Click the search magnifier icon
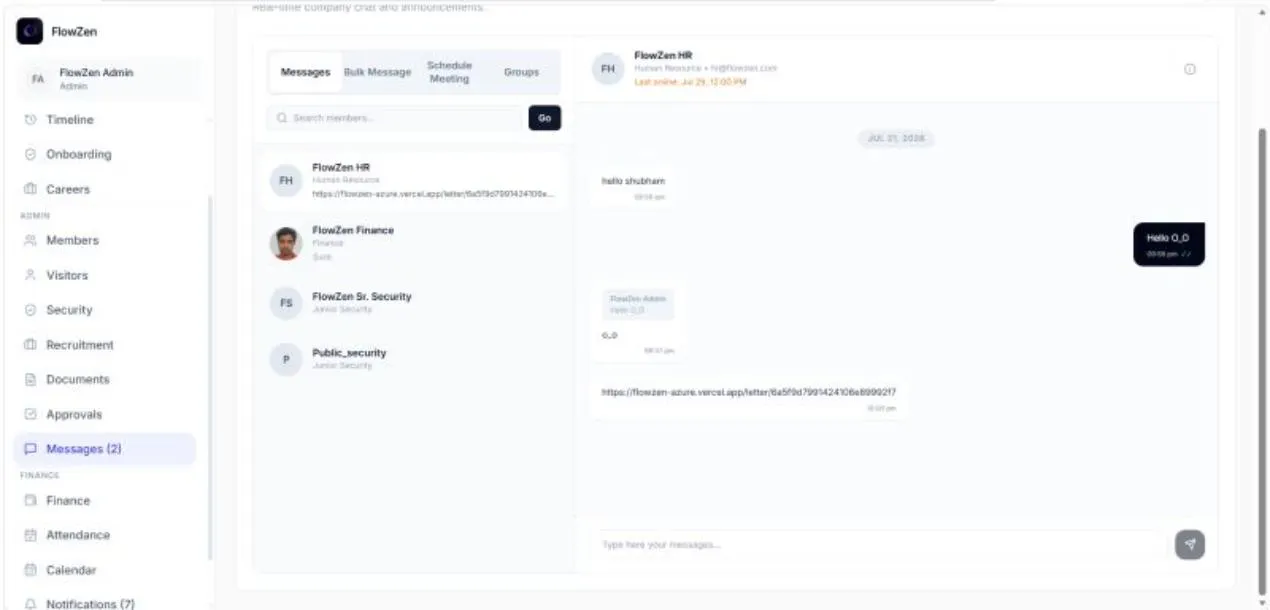This screenshot has height=610, width=1270. tap(282, 118)
